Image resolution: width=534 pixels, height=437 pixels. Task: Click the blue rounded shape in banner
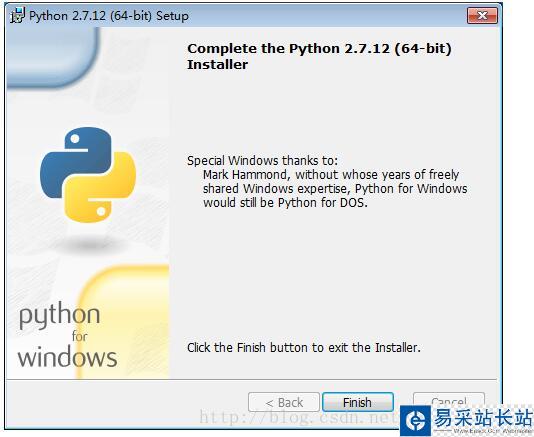pyautogui.click(x=53, y=58)
